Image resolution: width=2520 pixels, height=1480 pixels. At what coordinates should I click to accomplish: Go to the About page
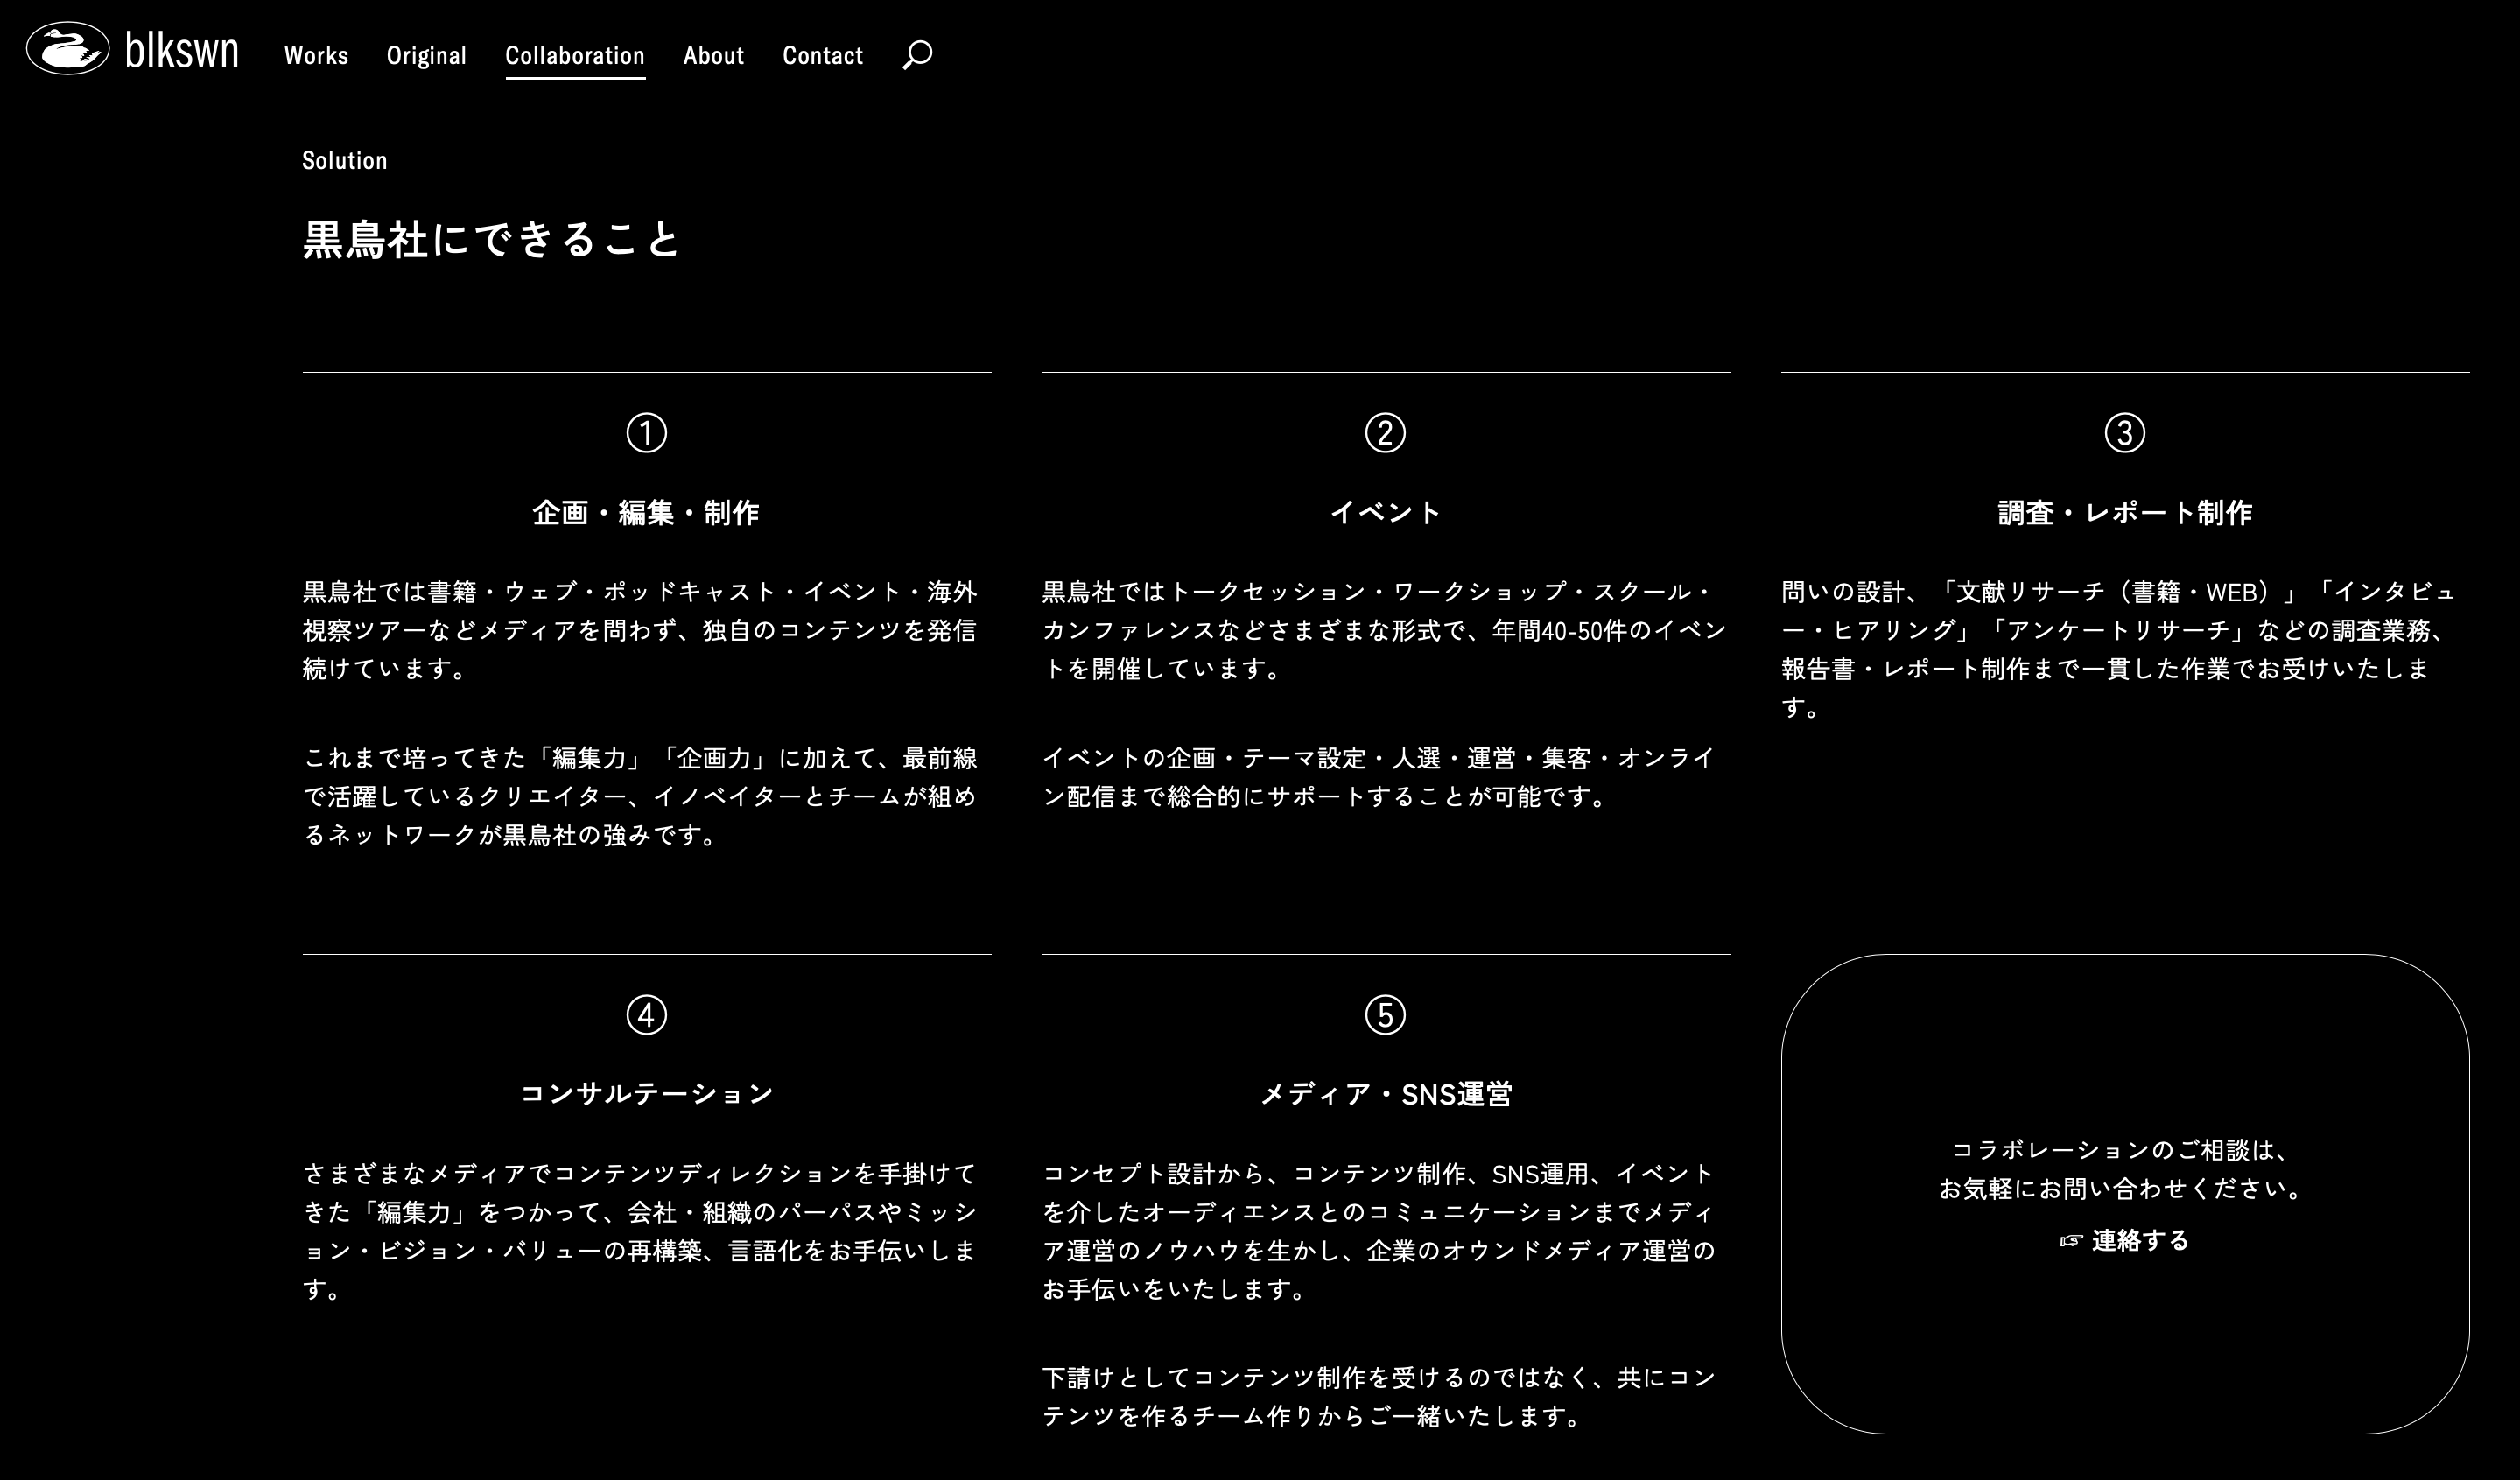(713, 55)
